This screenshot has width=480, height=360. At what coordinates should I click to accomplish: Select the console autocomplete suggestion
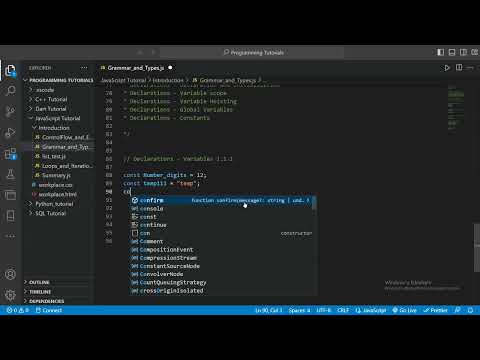point(221,209)
